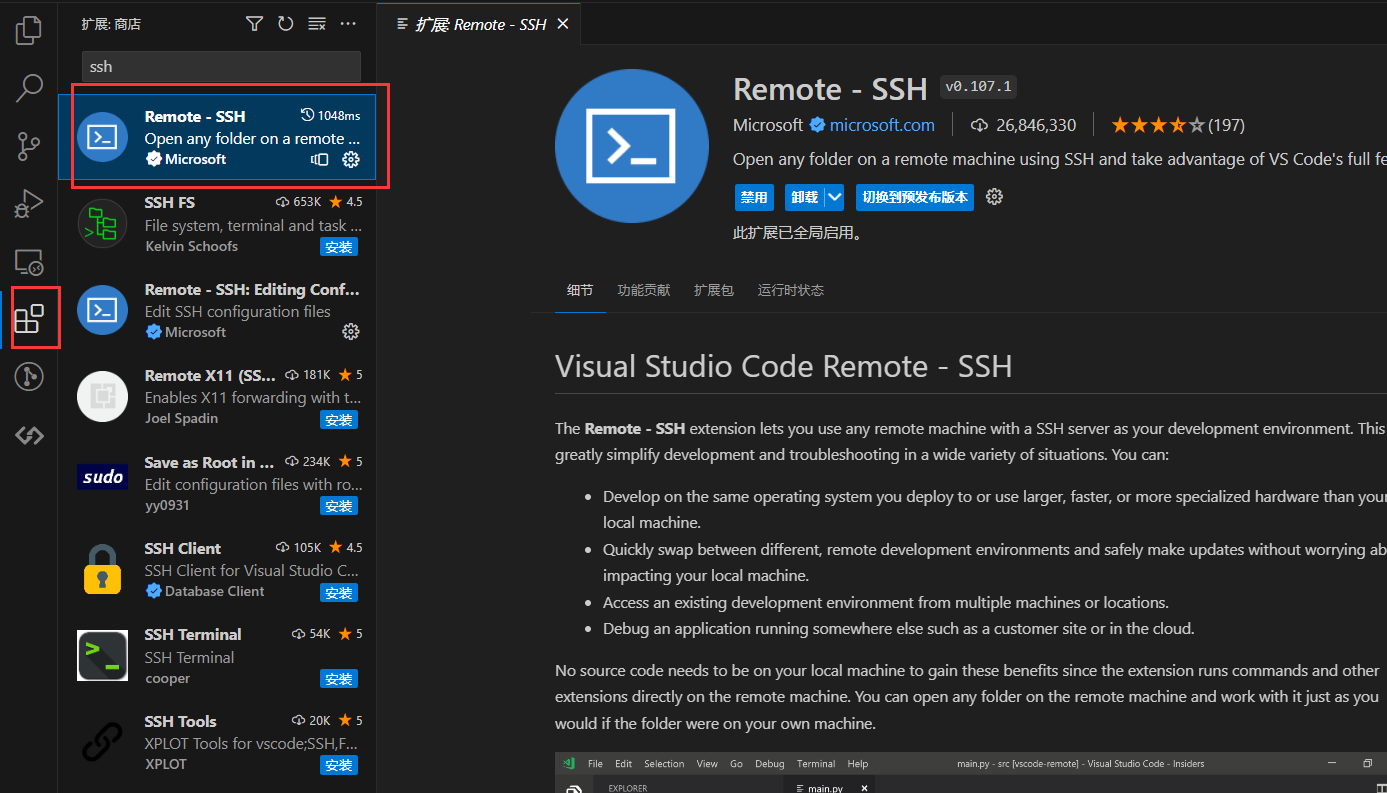This screenshot has height=793, width=1387.
Task: Click the ssh search input field
Action: coord(220,66)
